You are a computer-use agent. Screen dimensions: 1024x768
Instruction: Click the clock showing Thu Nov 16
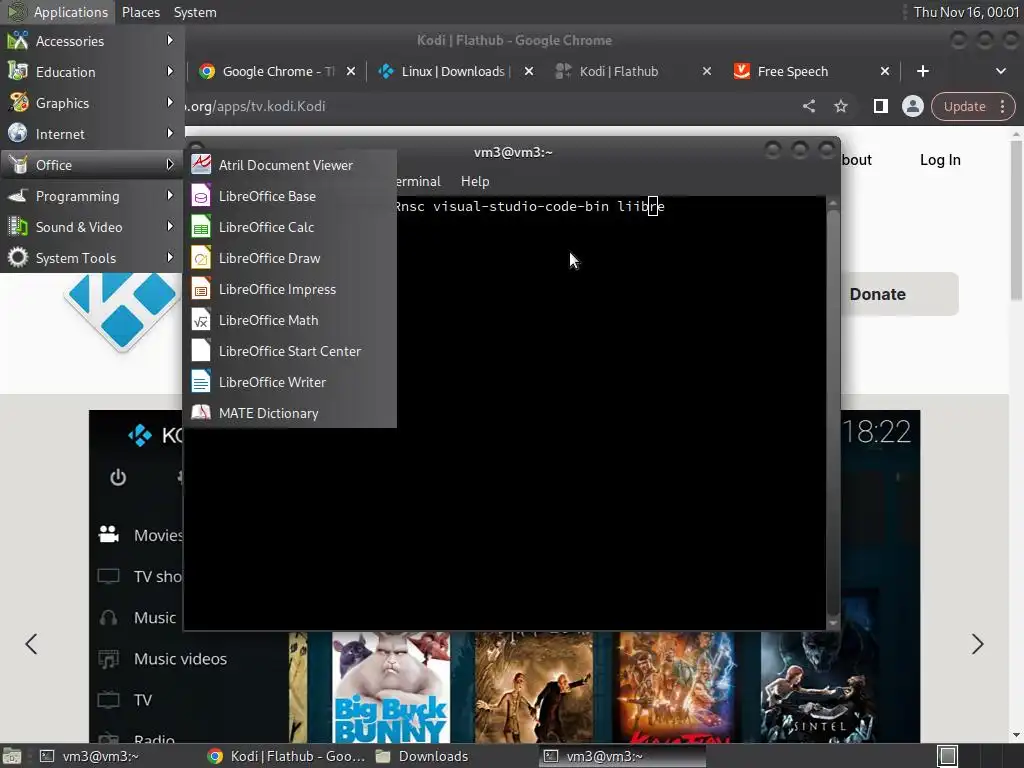[x=966, y=12]
